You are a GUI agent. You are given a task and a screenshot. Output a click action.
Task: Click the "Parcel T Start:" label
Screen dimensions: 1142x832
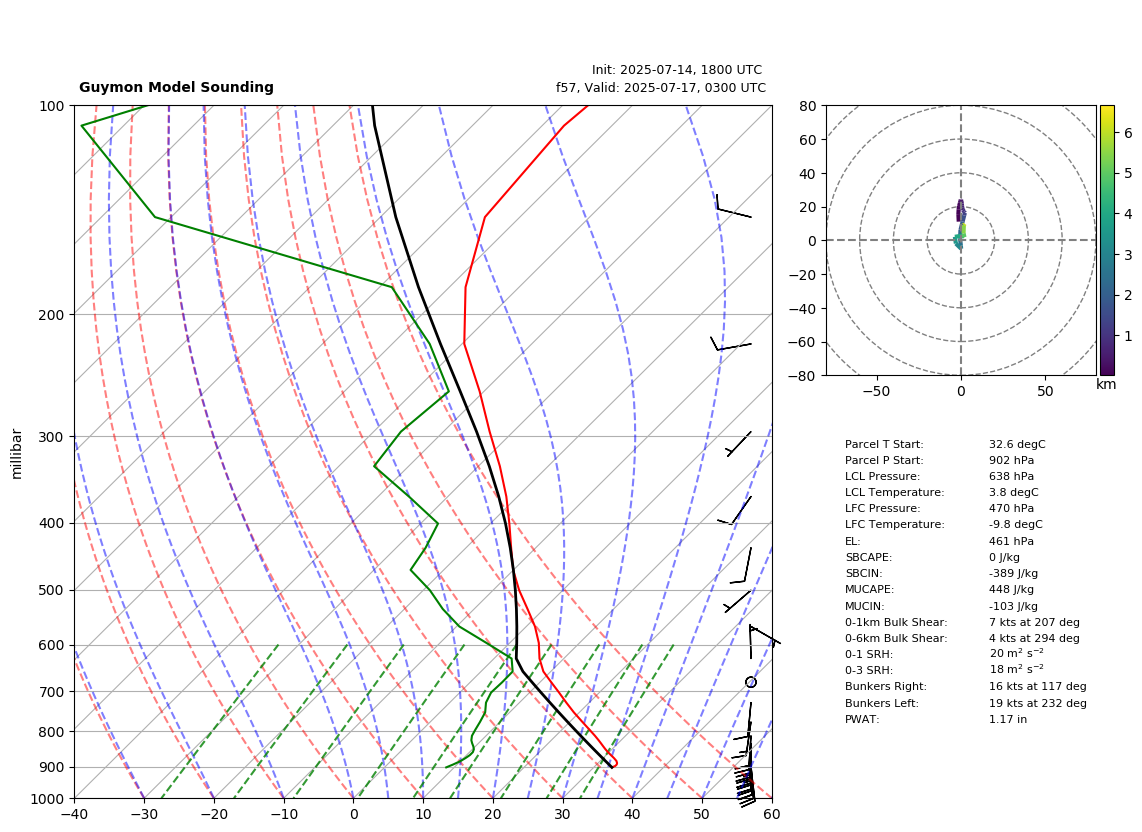click(883, 444)
